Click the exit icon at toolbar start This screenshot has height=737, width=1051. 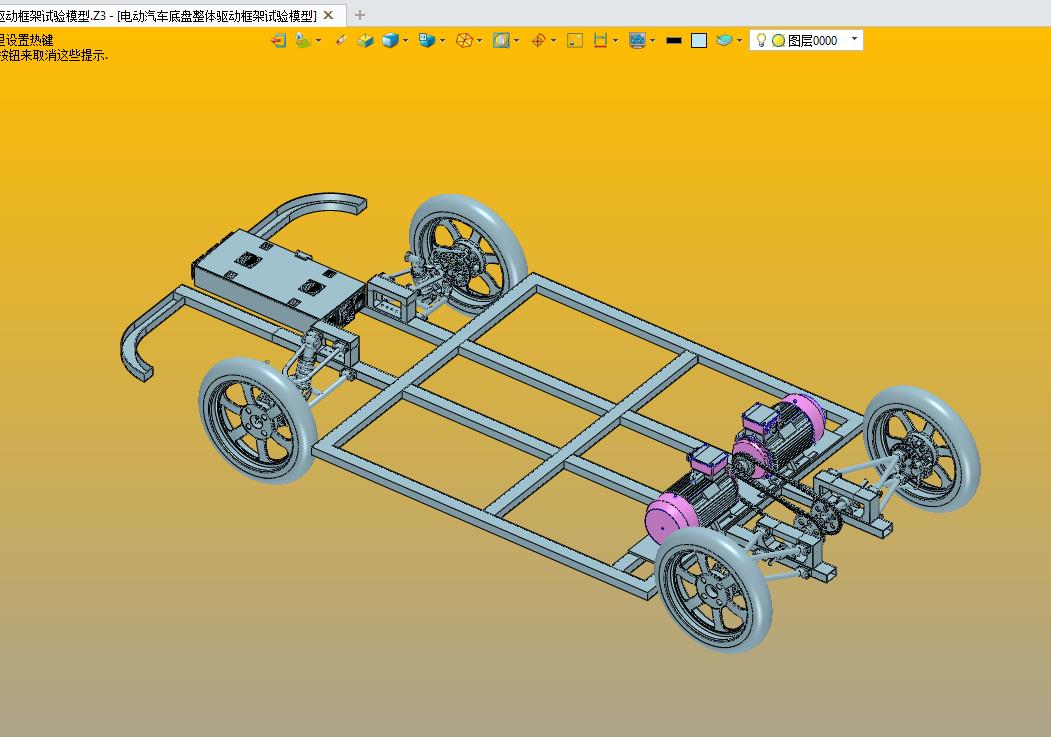click(278, 40)
